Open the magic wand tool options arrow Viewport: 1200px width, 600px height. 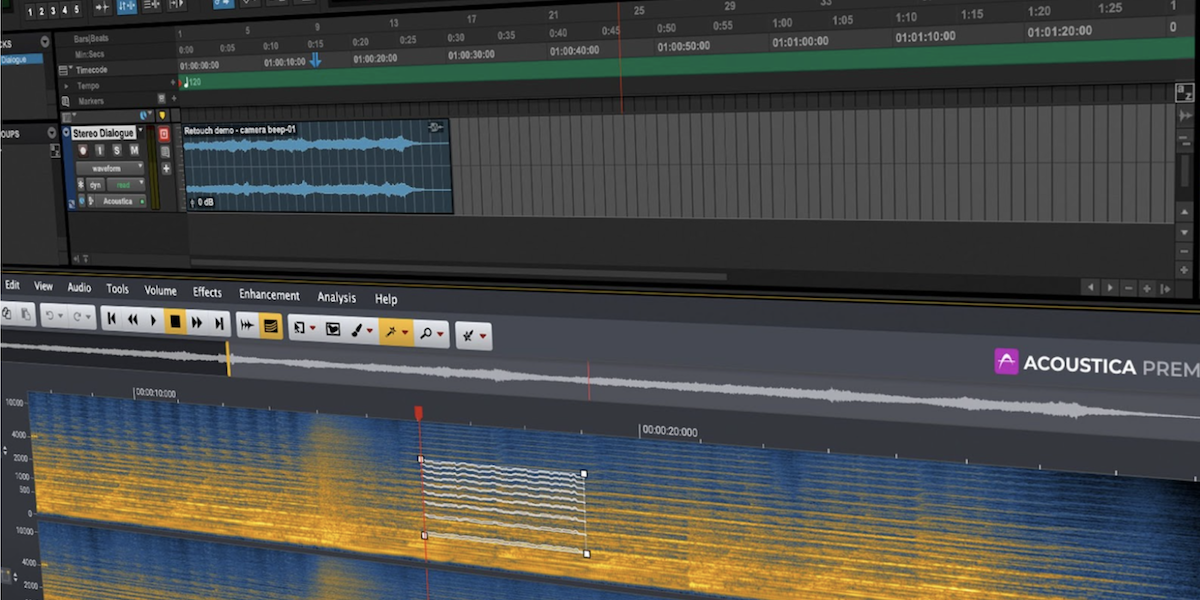pos(405,332)
